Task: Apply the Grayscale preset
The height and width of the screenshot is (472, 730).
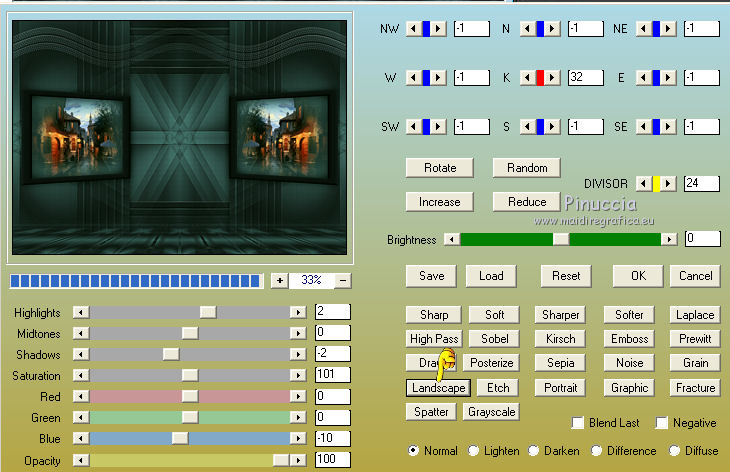Action: point(492,412)
